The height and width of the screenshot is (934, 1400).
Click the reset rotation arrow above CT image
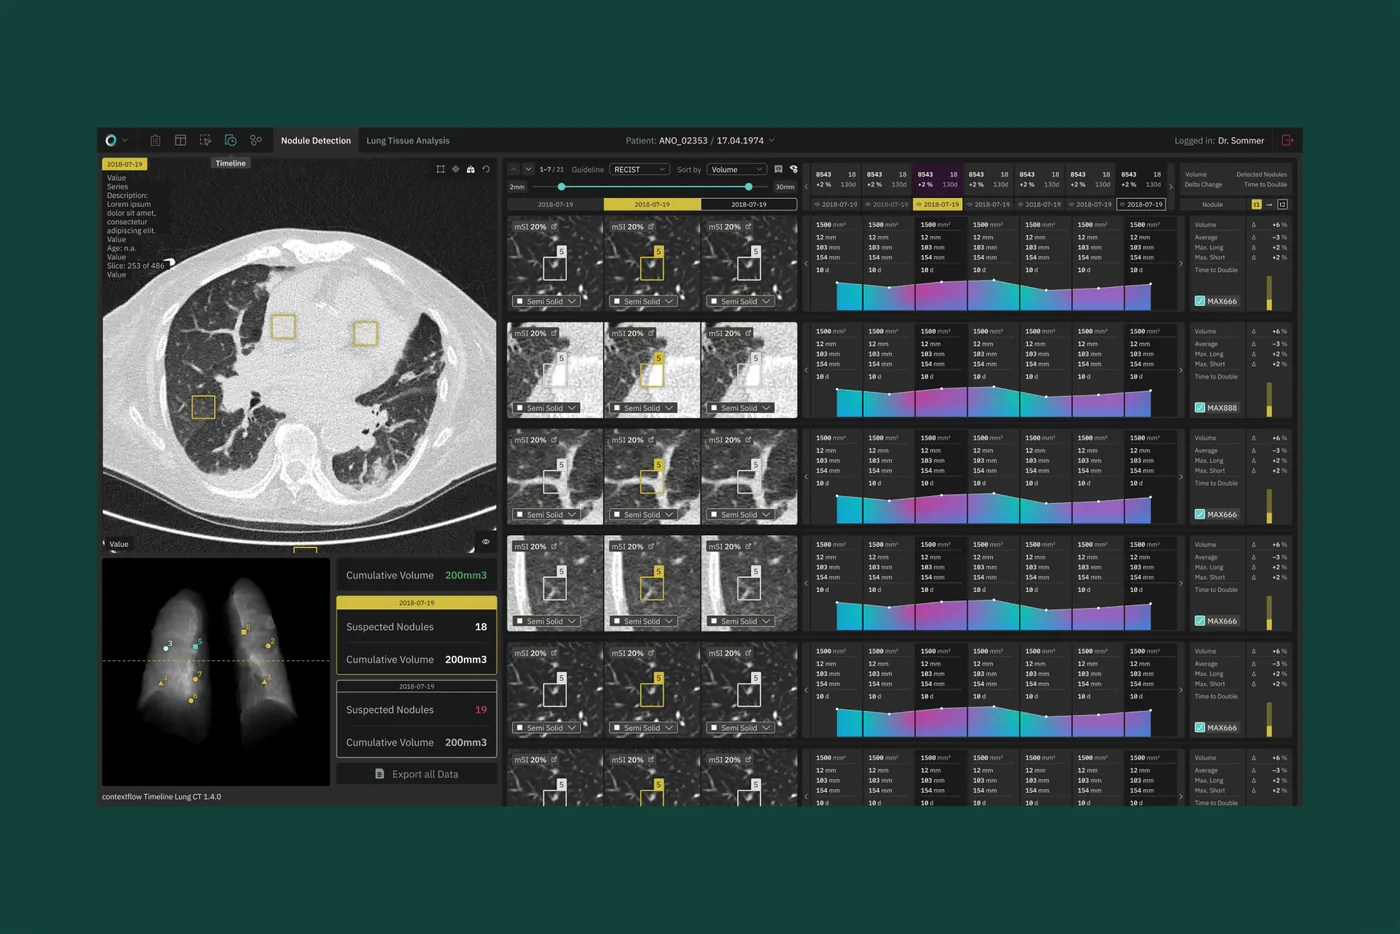pyautogui.click(x=486, y=169)
